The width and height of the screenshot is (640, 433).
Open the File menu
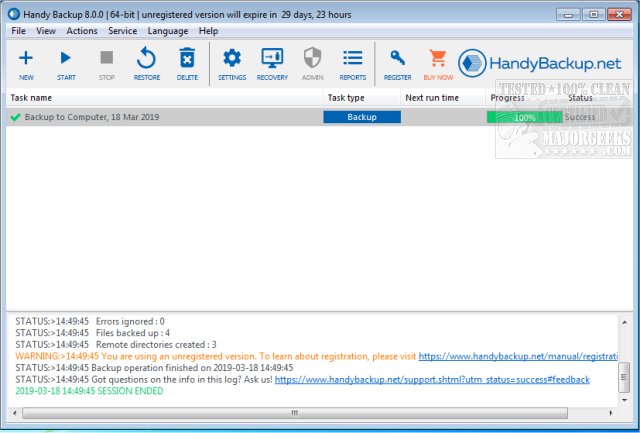18,31
